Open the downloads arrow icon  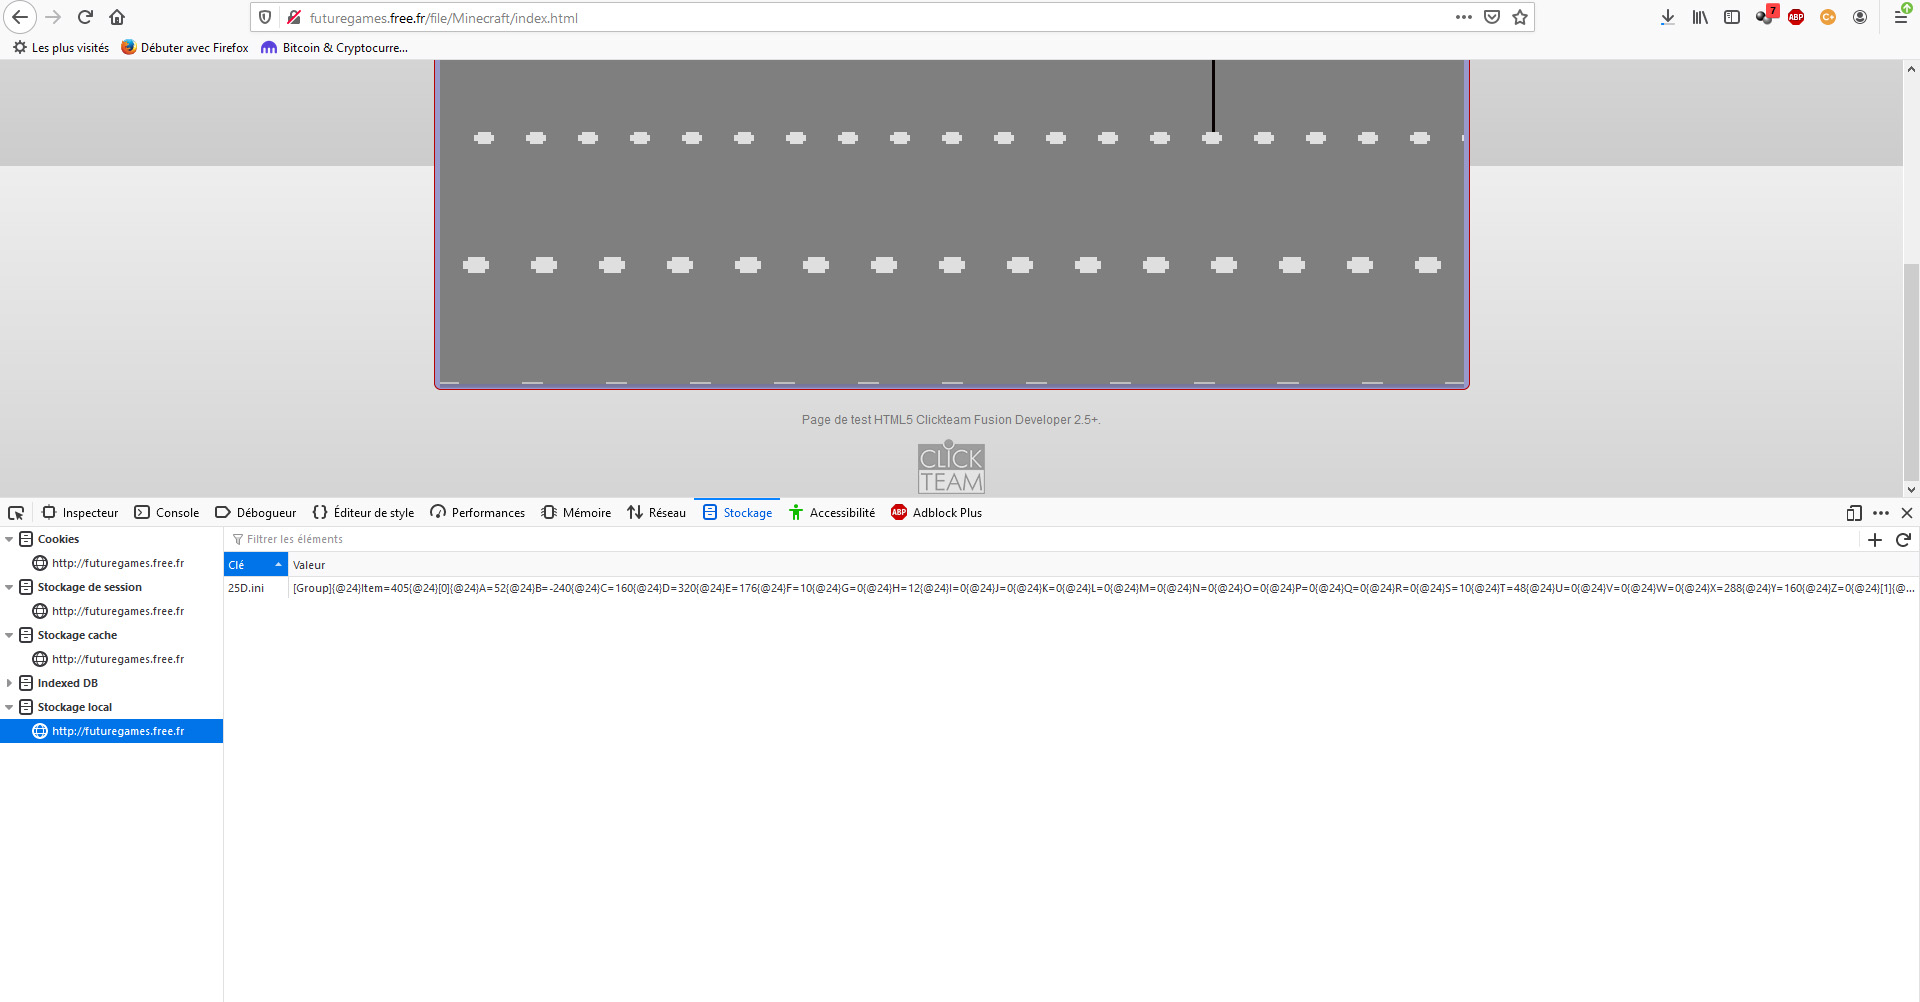point(1667,17)
